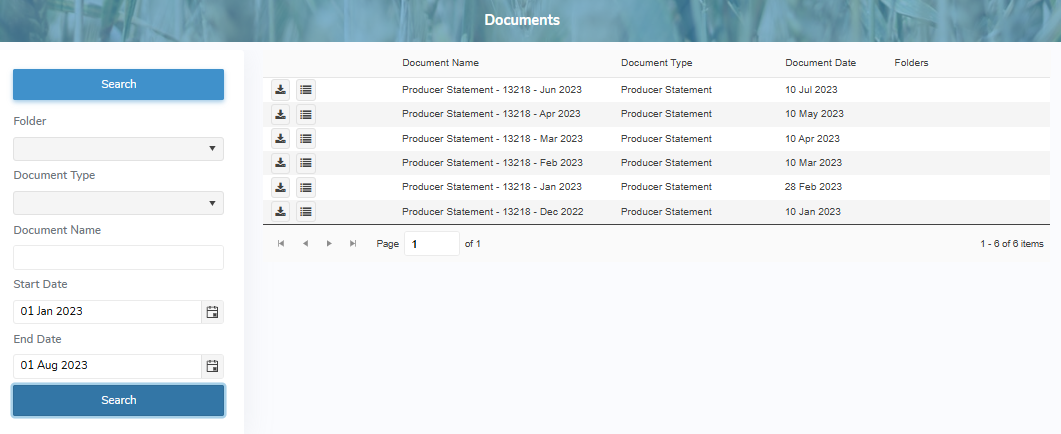The width and height of the screenshot is (1061, 434).
Task: Click the bottom Search button
Action: [118, 400]
